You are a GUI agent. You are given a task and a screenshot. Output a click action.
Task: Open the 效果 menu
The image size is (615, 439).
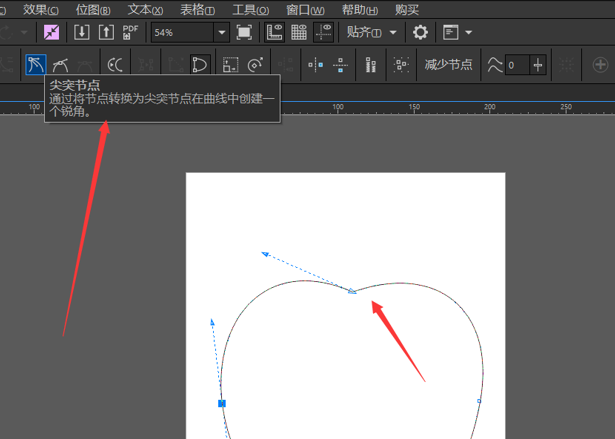[x=41, y=10]
